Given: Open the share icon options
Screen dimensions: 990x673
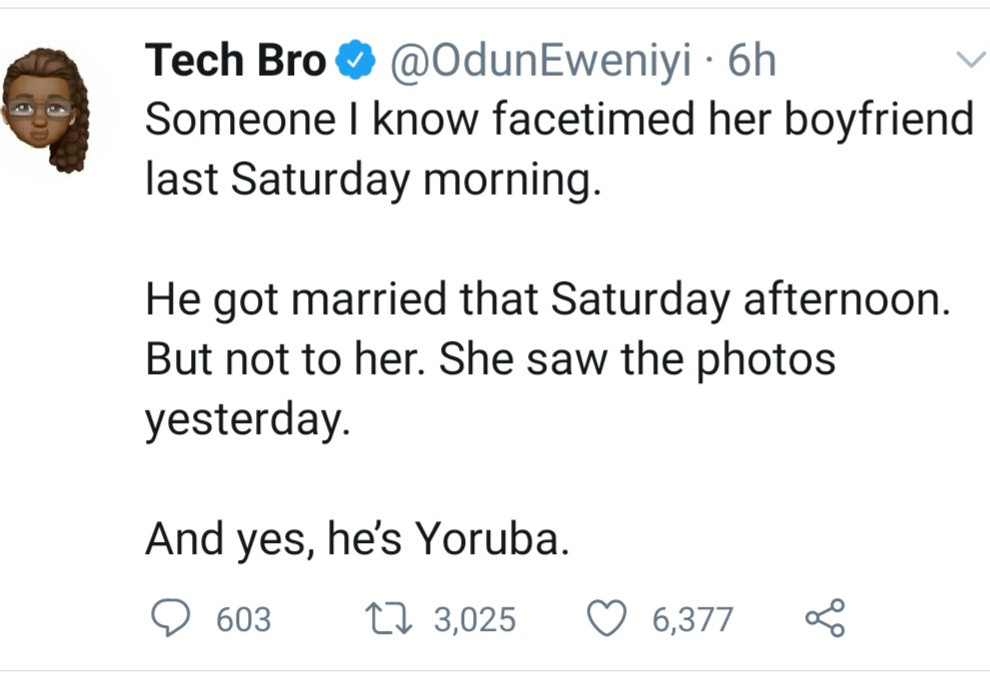Looking at the screenshot, I should coord(825,619).
